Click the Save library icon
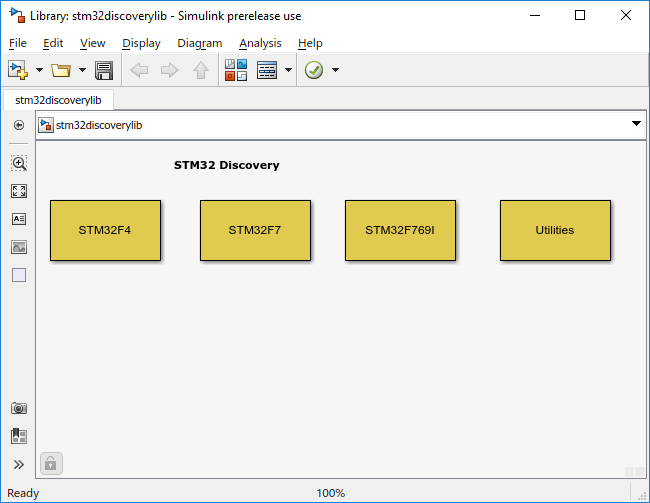The height and width of the screenshot is (503, 650). [x=103, y=70]
